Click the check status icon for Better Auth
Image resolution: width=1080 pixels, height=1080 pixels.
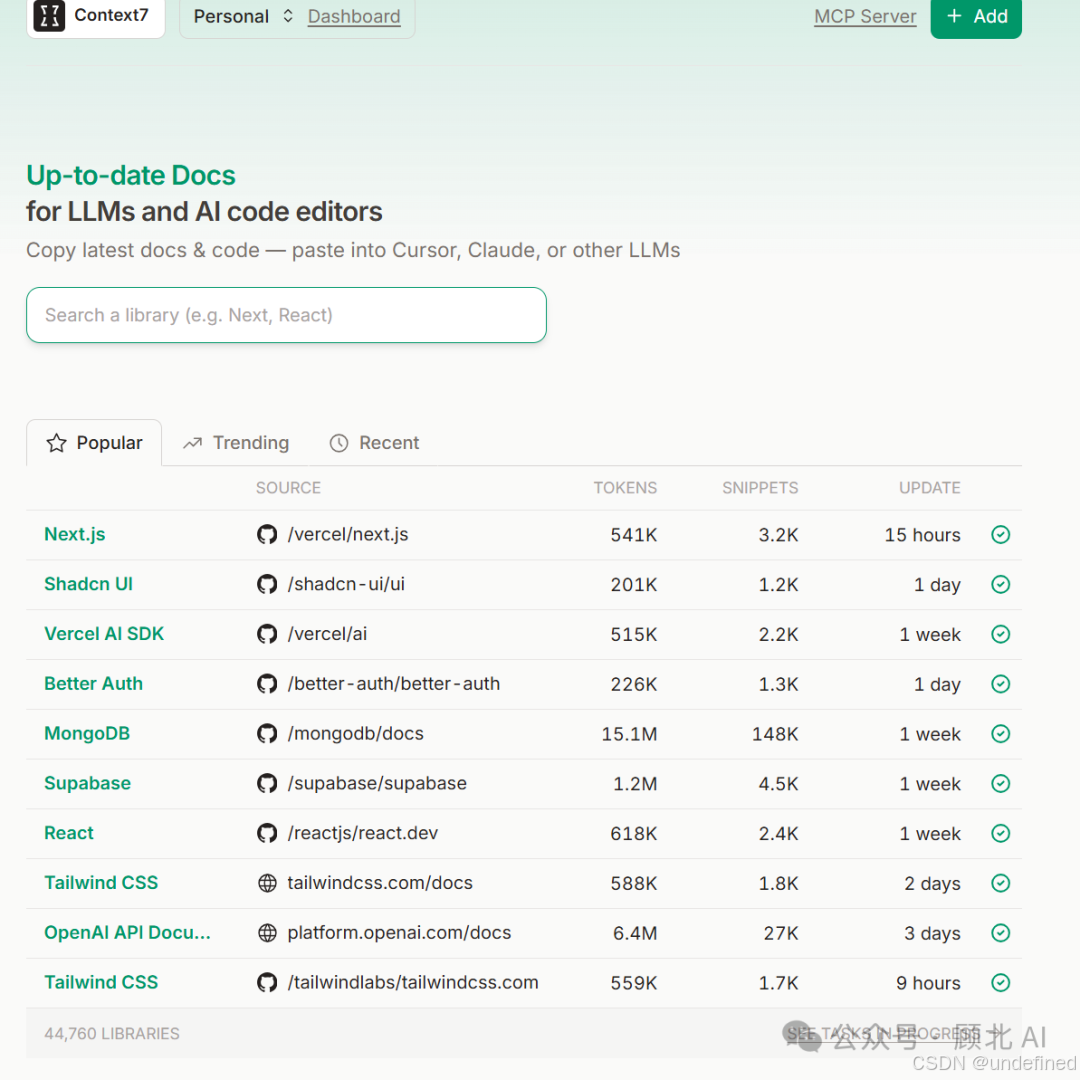click(x=1000, y=684)
